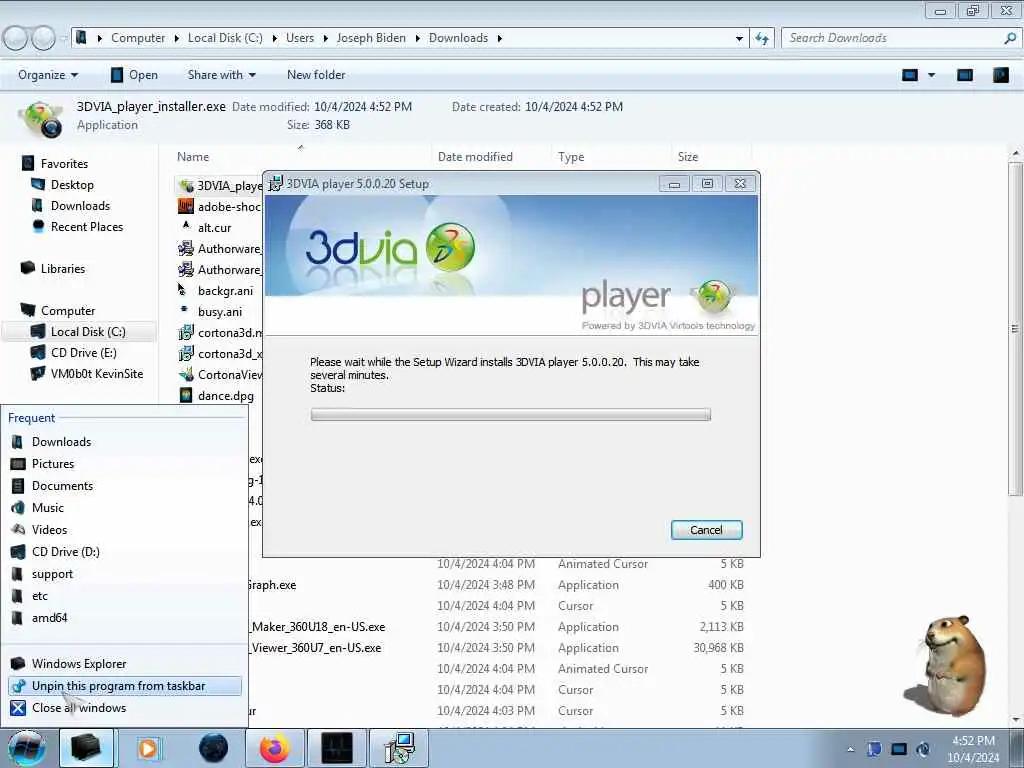Viewport: 1024px width, 768px height.
Task: Click the Open toolbar button
Action: (134, 75)
